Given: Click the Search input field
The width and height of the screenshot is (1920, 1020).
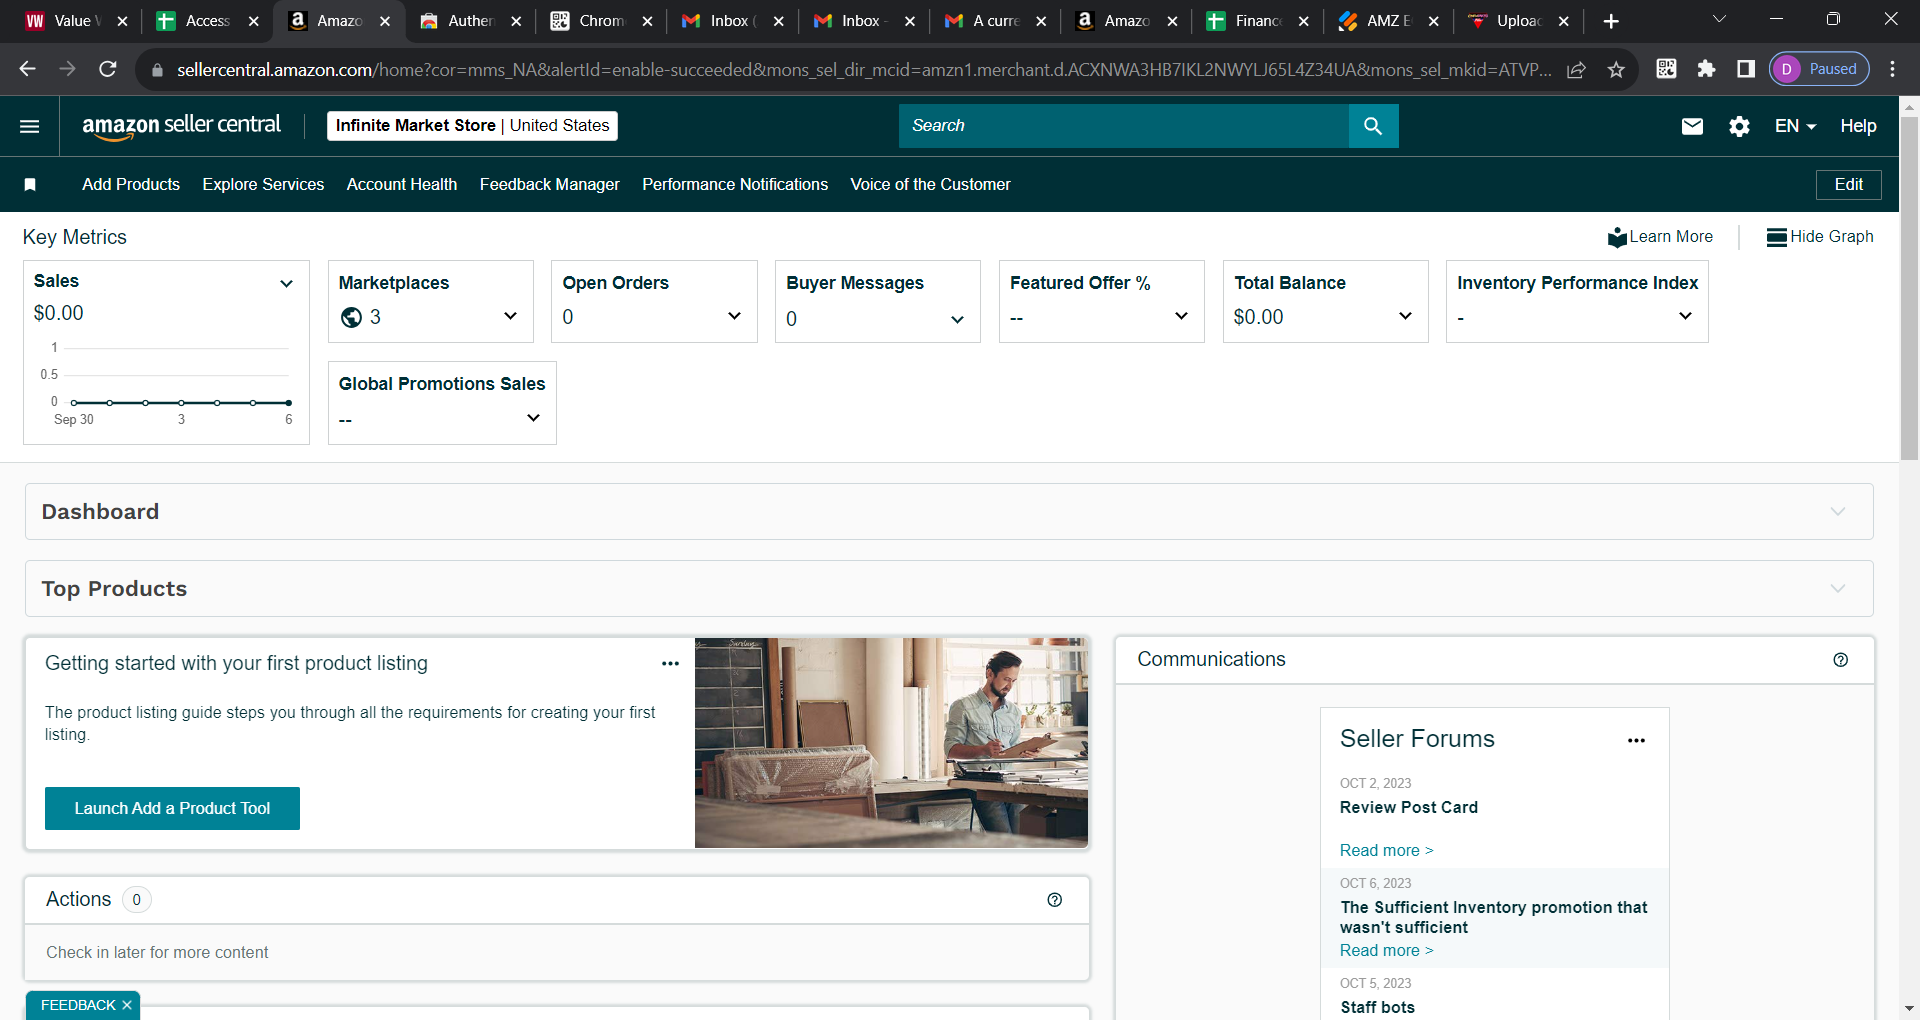Looking at the screenshot, I should [1123, 126].
